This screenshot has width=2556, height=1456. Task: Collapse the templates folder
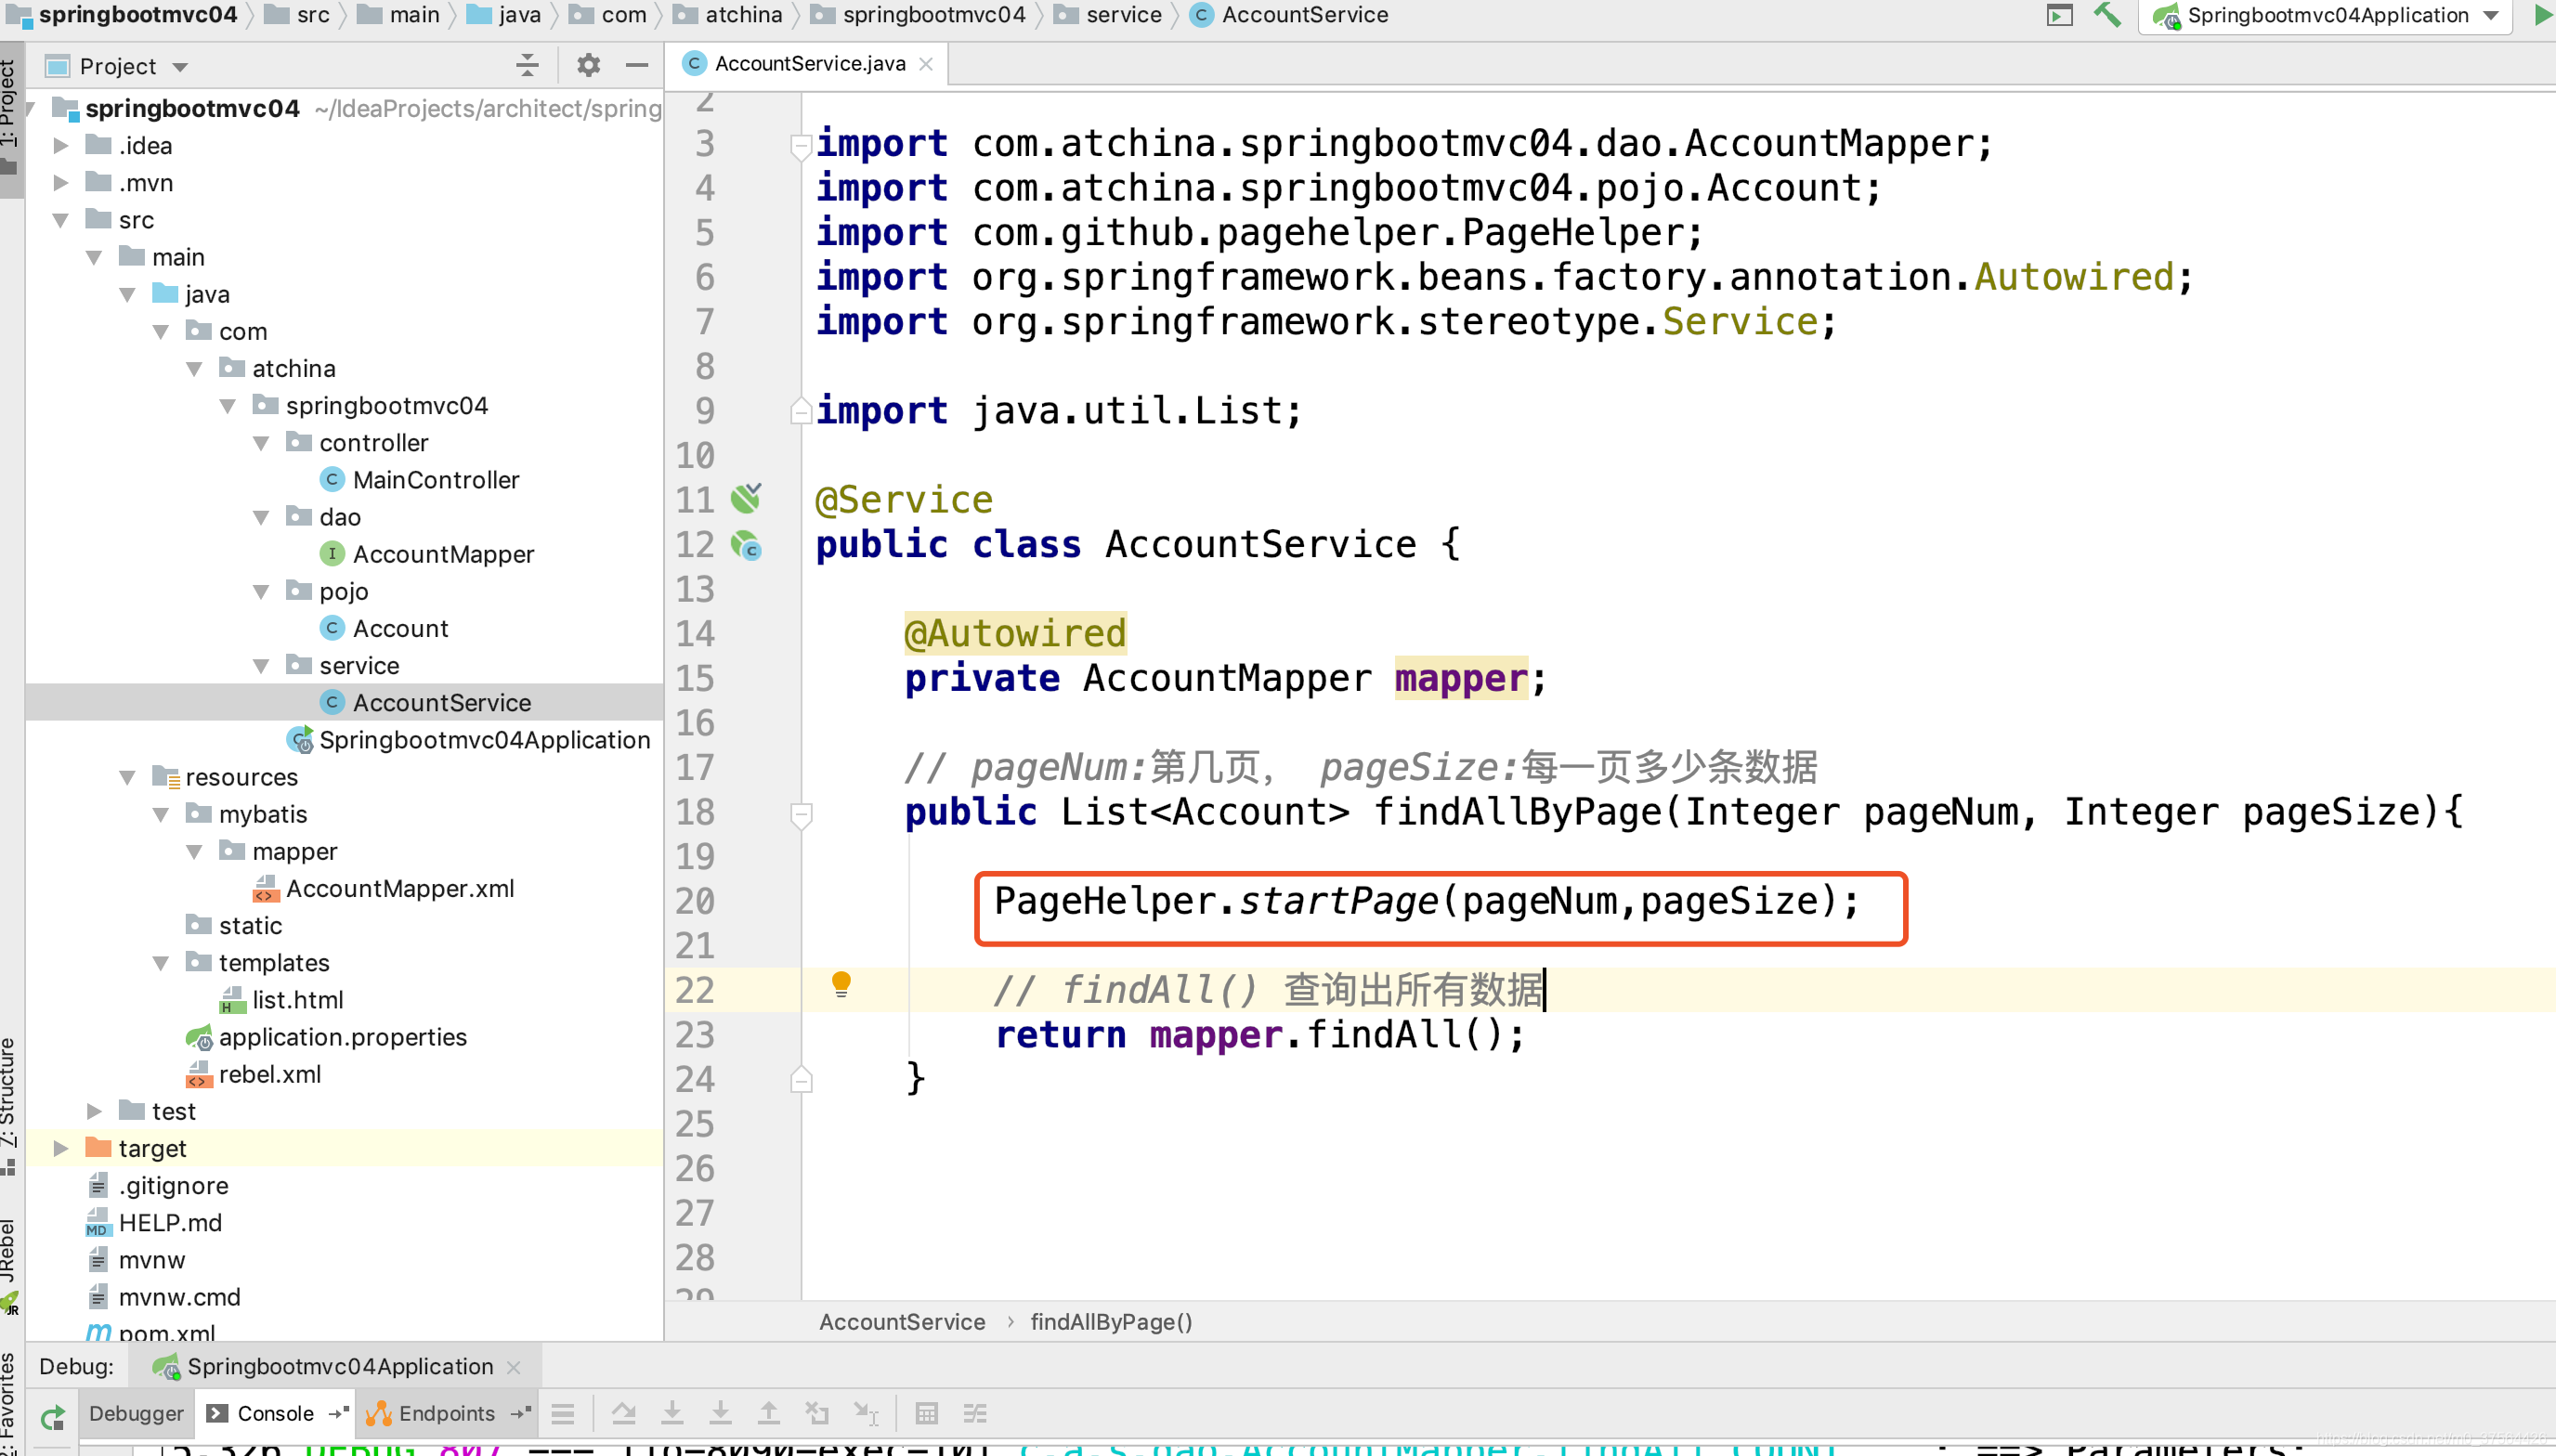(160, 963)
